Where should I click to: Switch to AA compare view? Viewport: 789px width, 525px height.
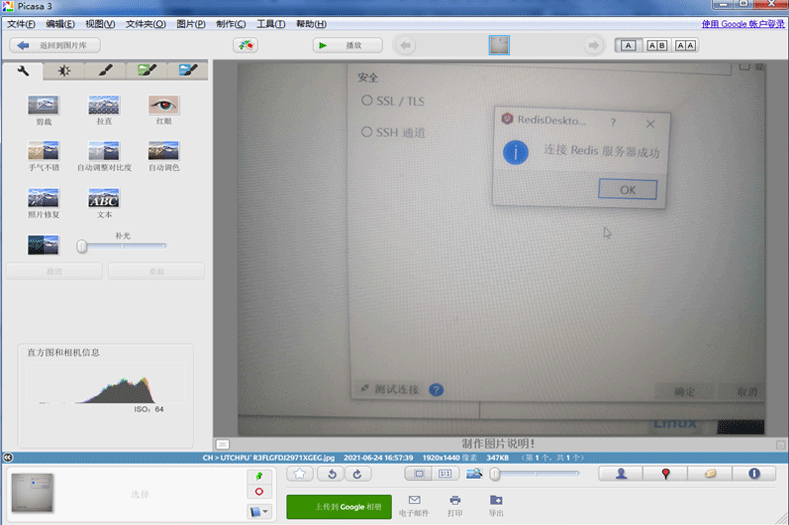(x=685, y=45)
